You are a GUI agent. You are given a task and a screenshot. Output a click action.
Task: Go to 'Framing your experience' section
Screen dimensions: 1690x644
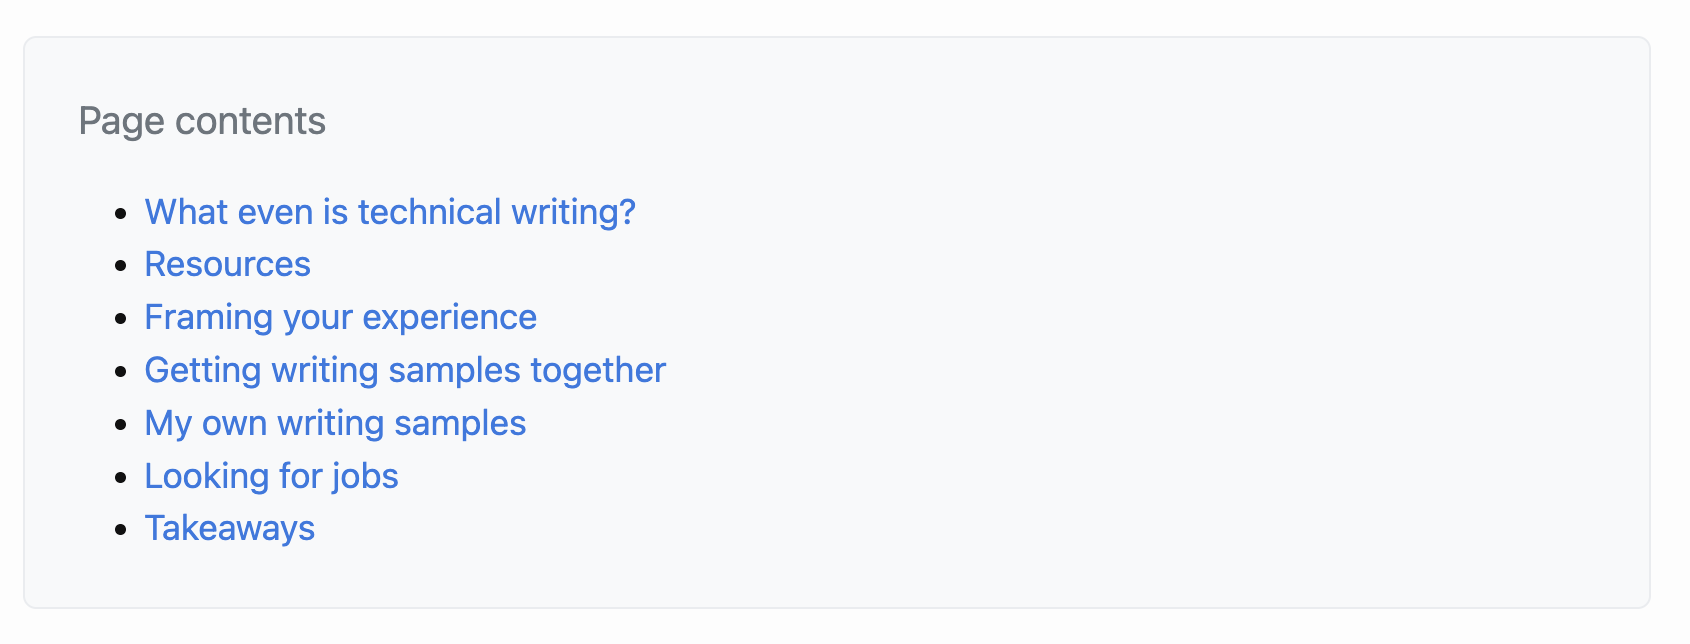tap(341, 317)
